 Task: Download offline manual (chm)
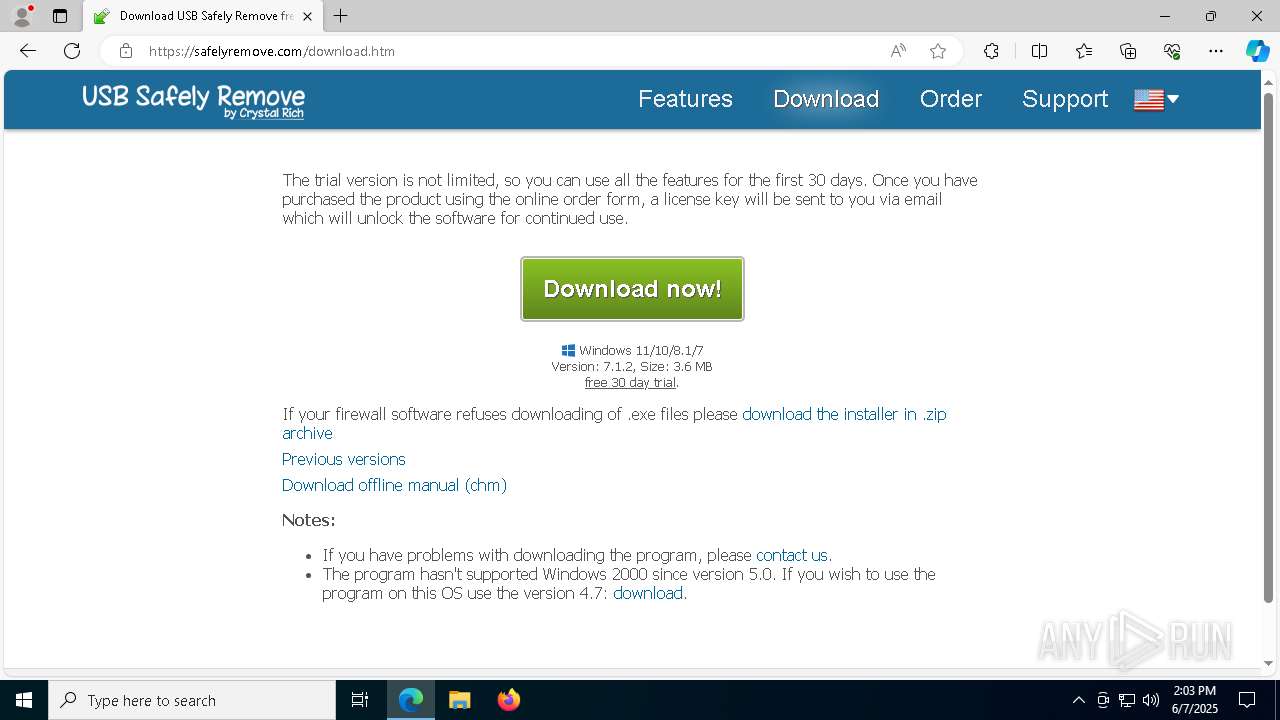394,485
